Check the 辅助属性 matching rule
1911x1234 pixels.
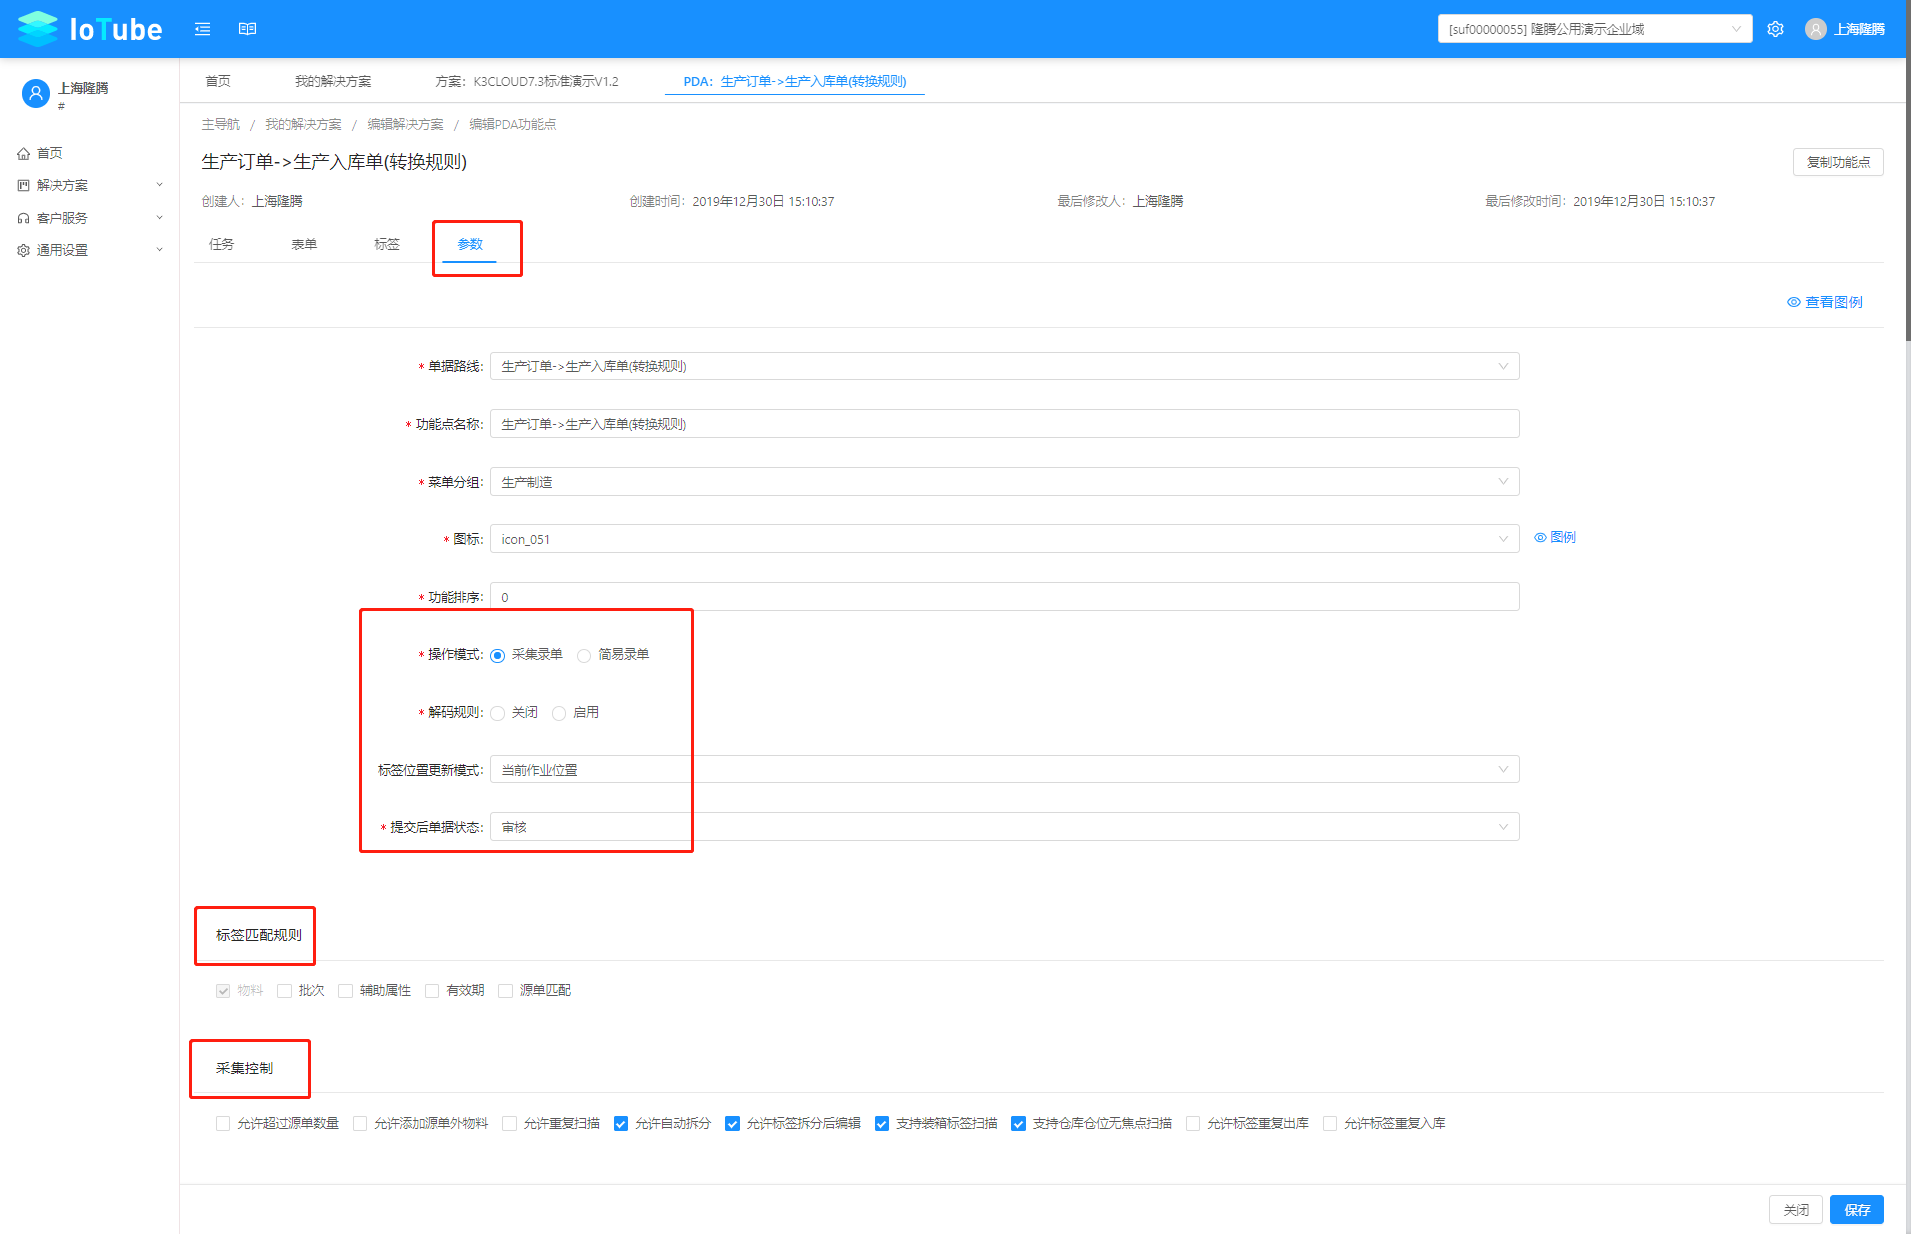345,991
